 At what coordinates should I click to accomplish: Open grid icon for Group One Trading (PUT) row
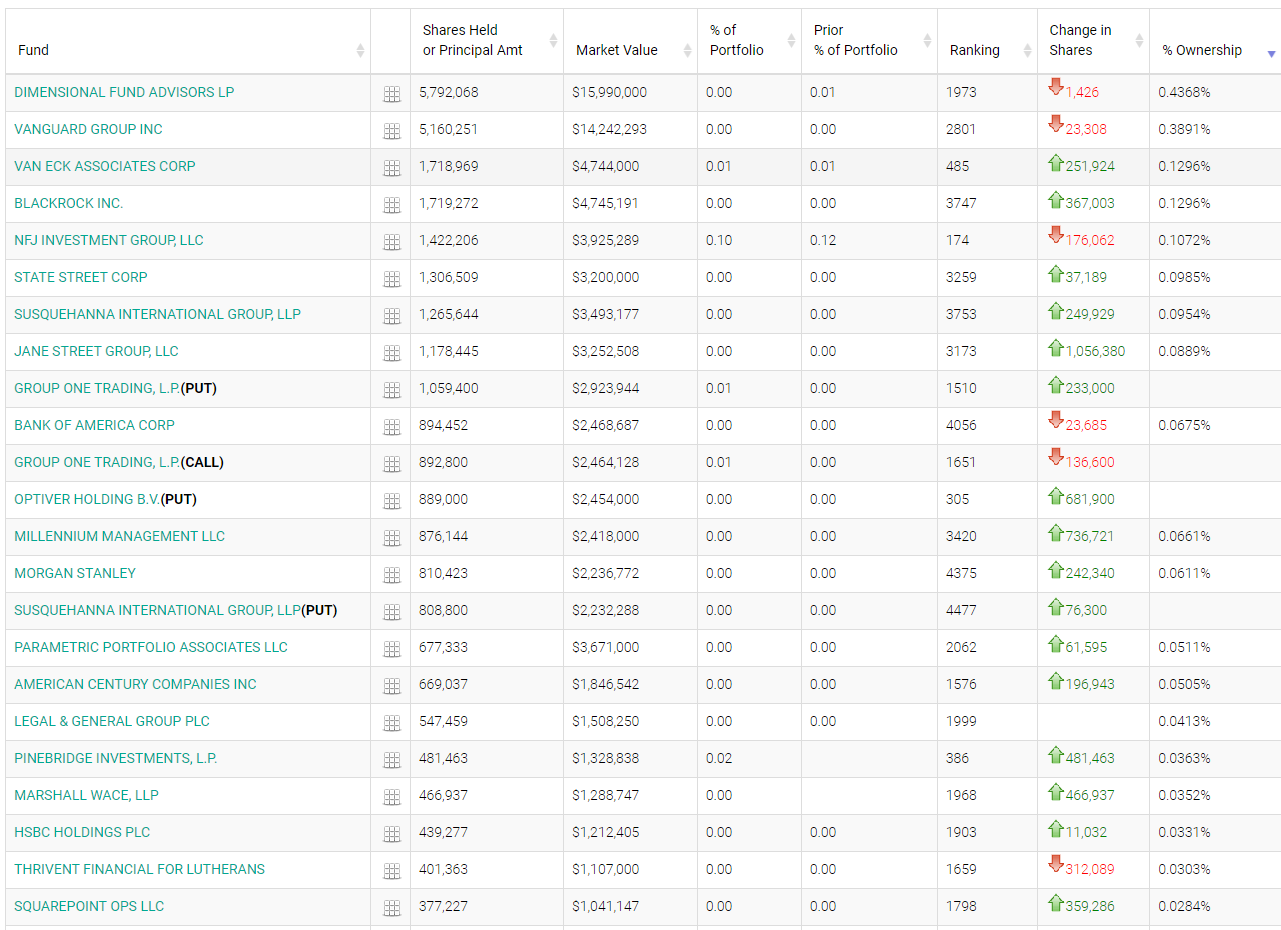pos(391,390)
